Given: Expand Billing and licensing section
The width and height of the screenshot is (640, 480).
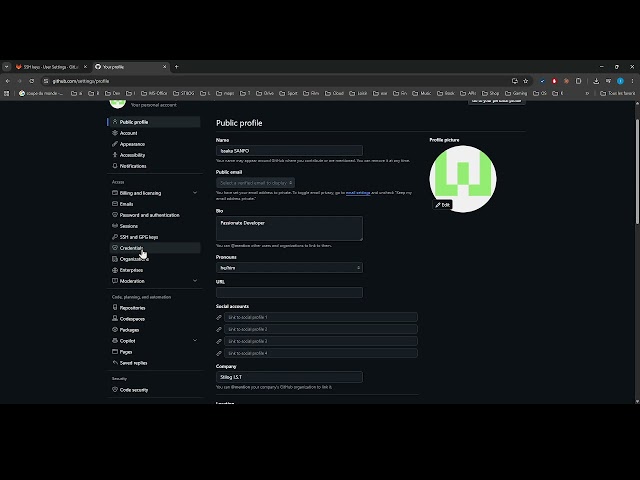Looking at the screenshot, I should coord(195,193).
